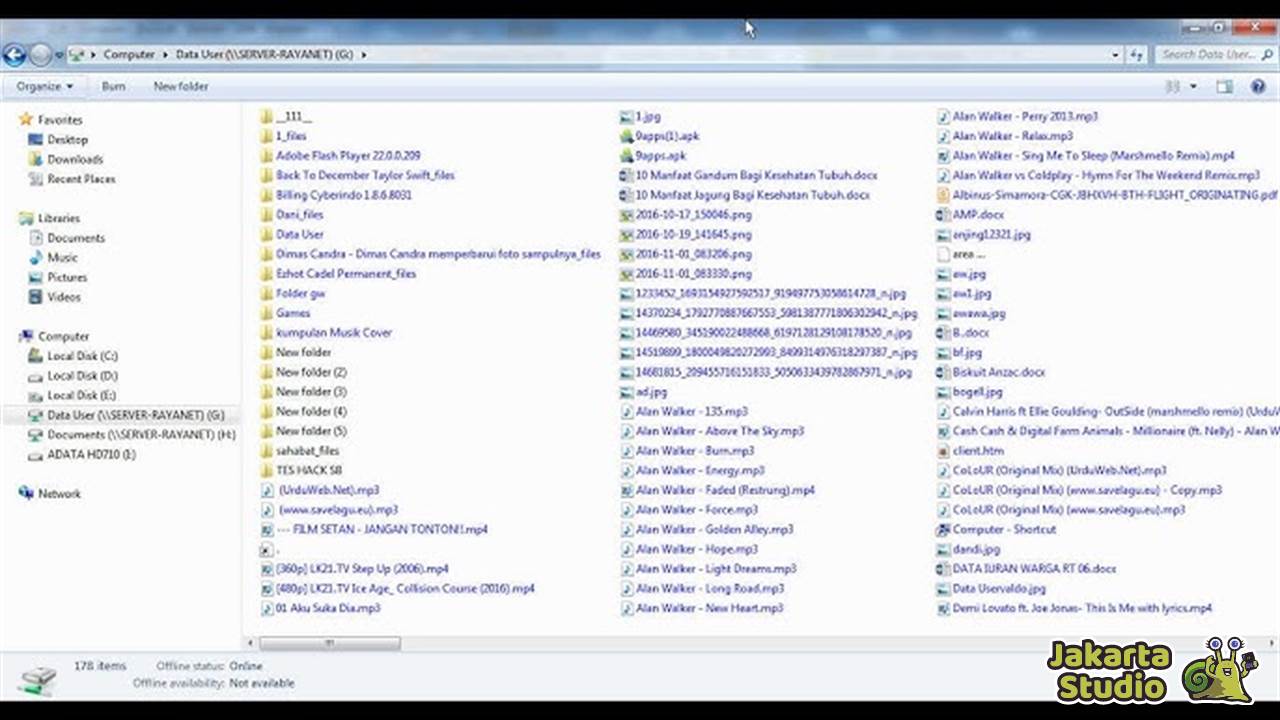The image size is (1280, 720).
Task: Open the Favorites section in sidebar
Action: tap(60, 120)
